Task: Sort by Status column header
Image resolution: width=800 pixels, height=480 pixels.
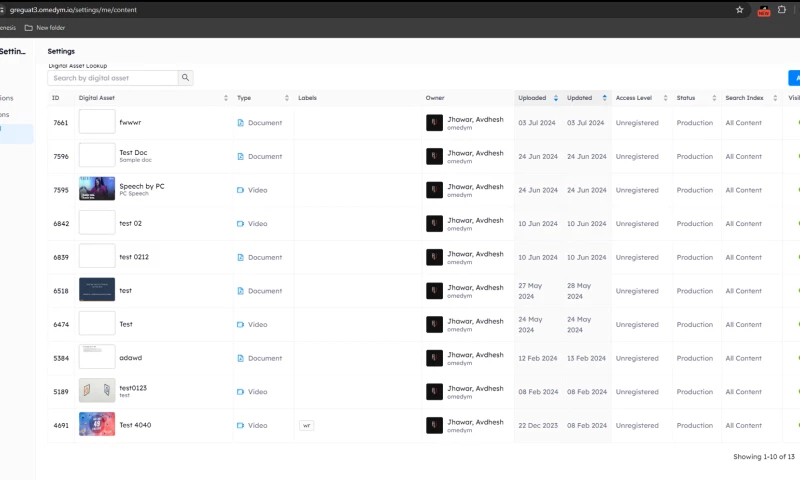Action: click(x=714, y=98)
